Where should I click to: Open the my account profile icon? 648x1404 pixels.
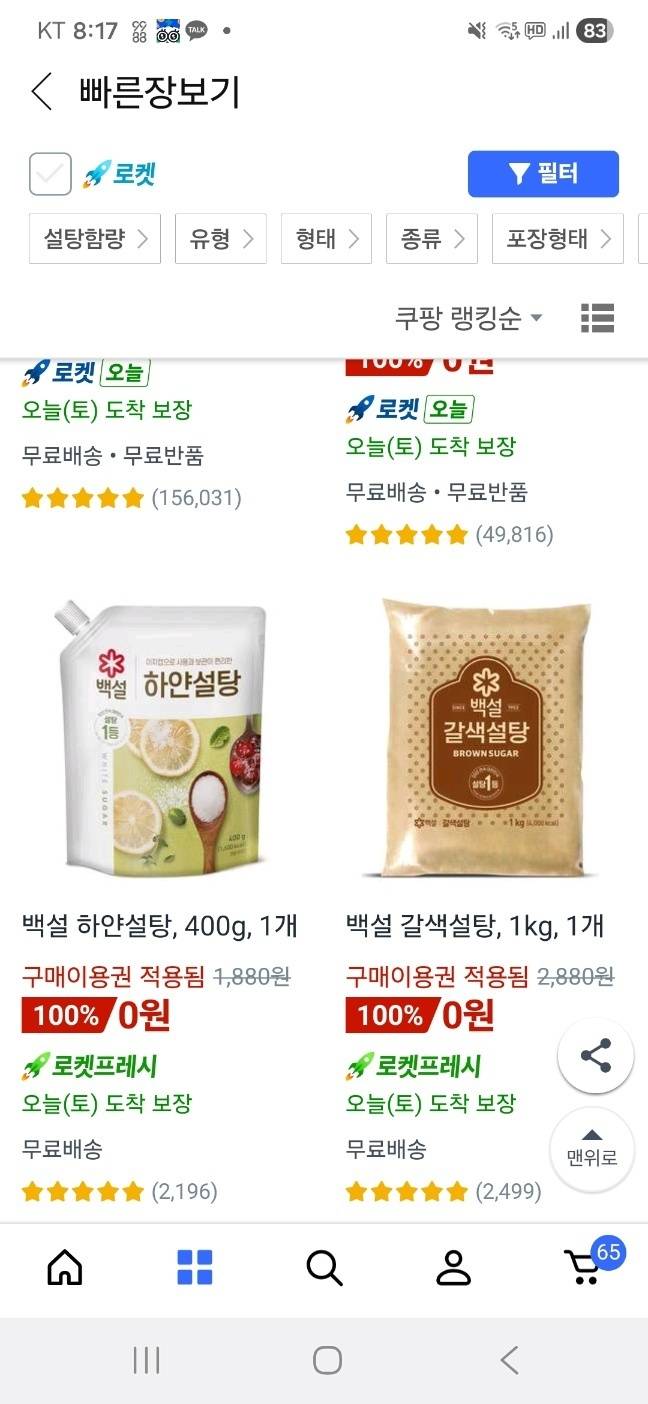pyautogui.click(x=453, y=1268)
